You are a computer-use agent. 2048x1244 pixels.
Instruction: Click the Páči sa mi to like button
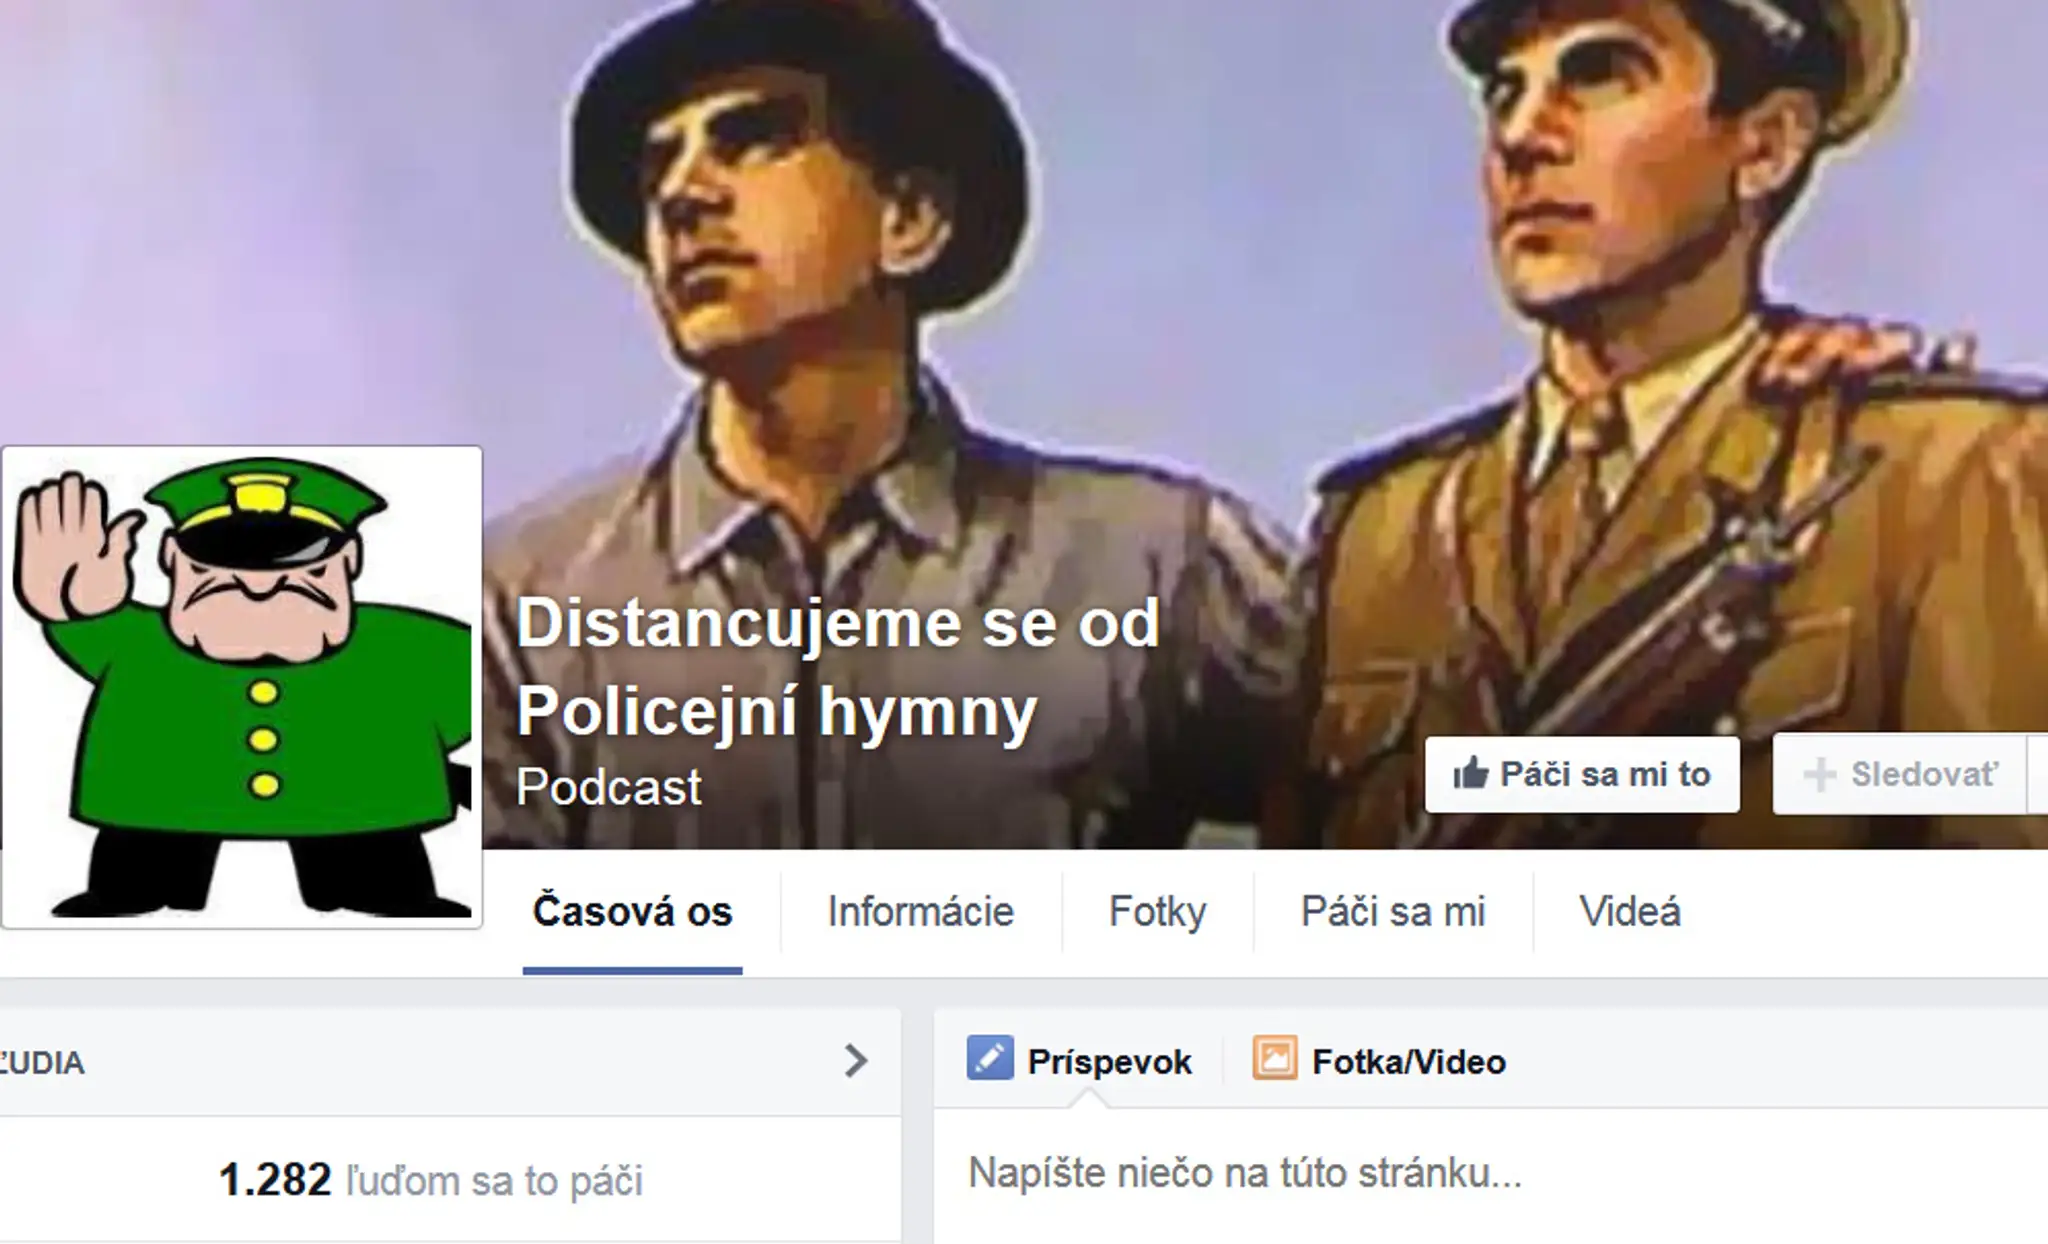(1582, 775)
